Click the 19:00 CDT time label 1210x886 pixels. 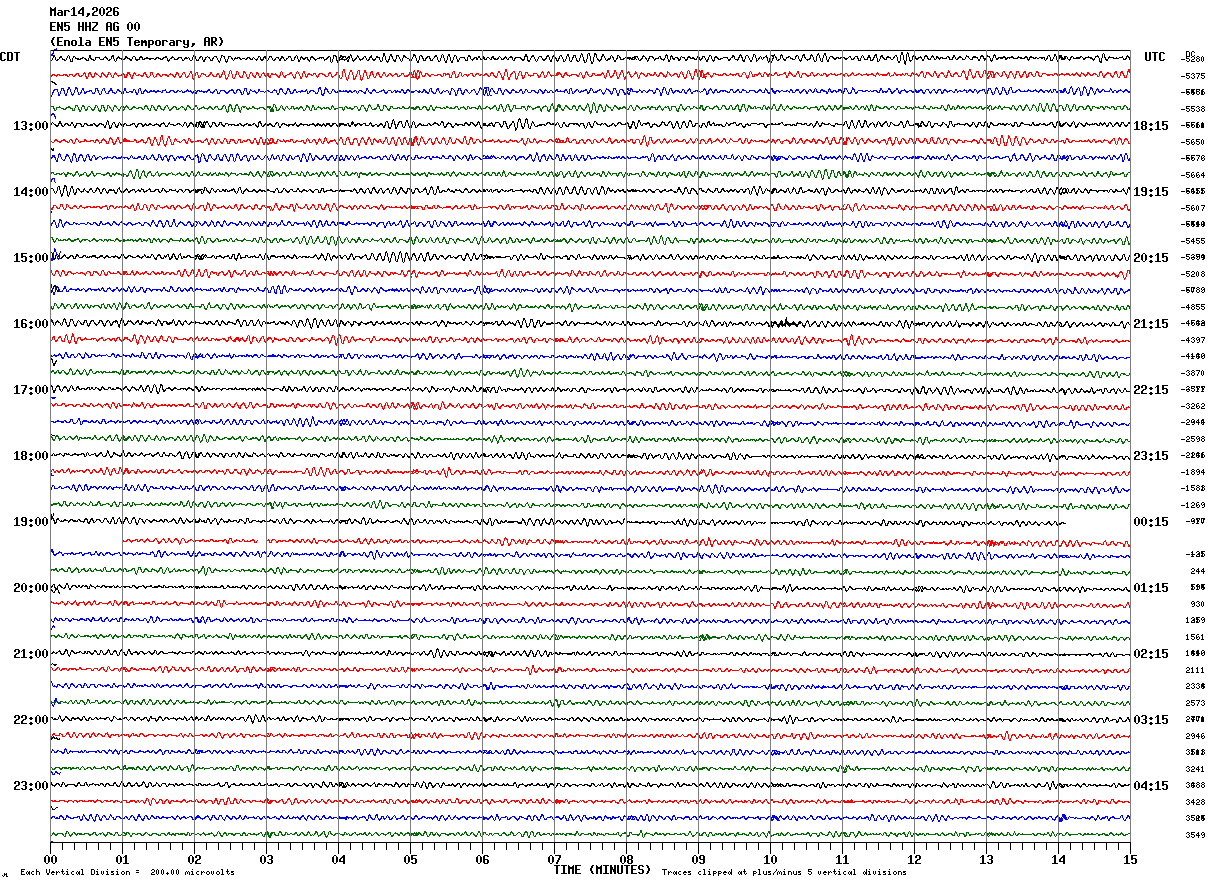tap(30, 522)
